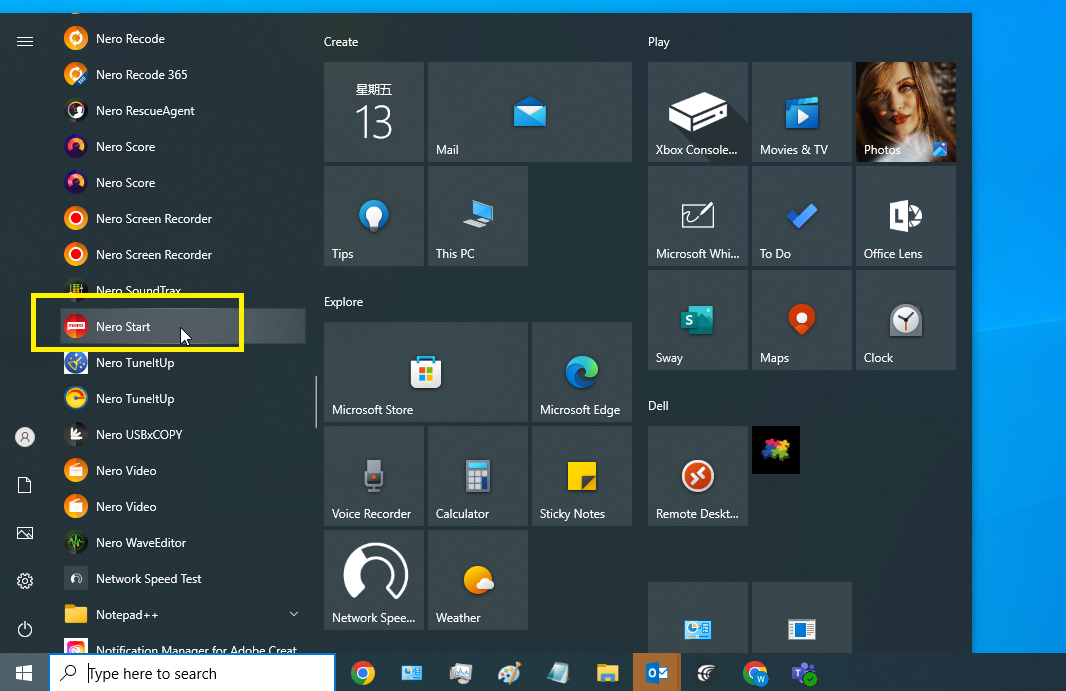Open the This PC tile
1066x691 pixels.
pos(478,216)
